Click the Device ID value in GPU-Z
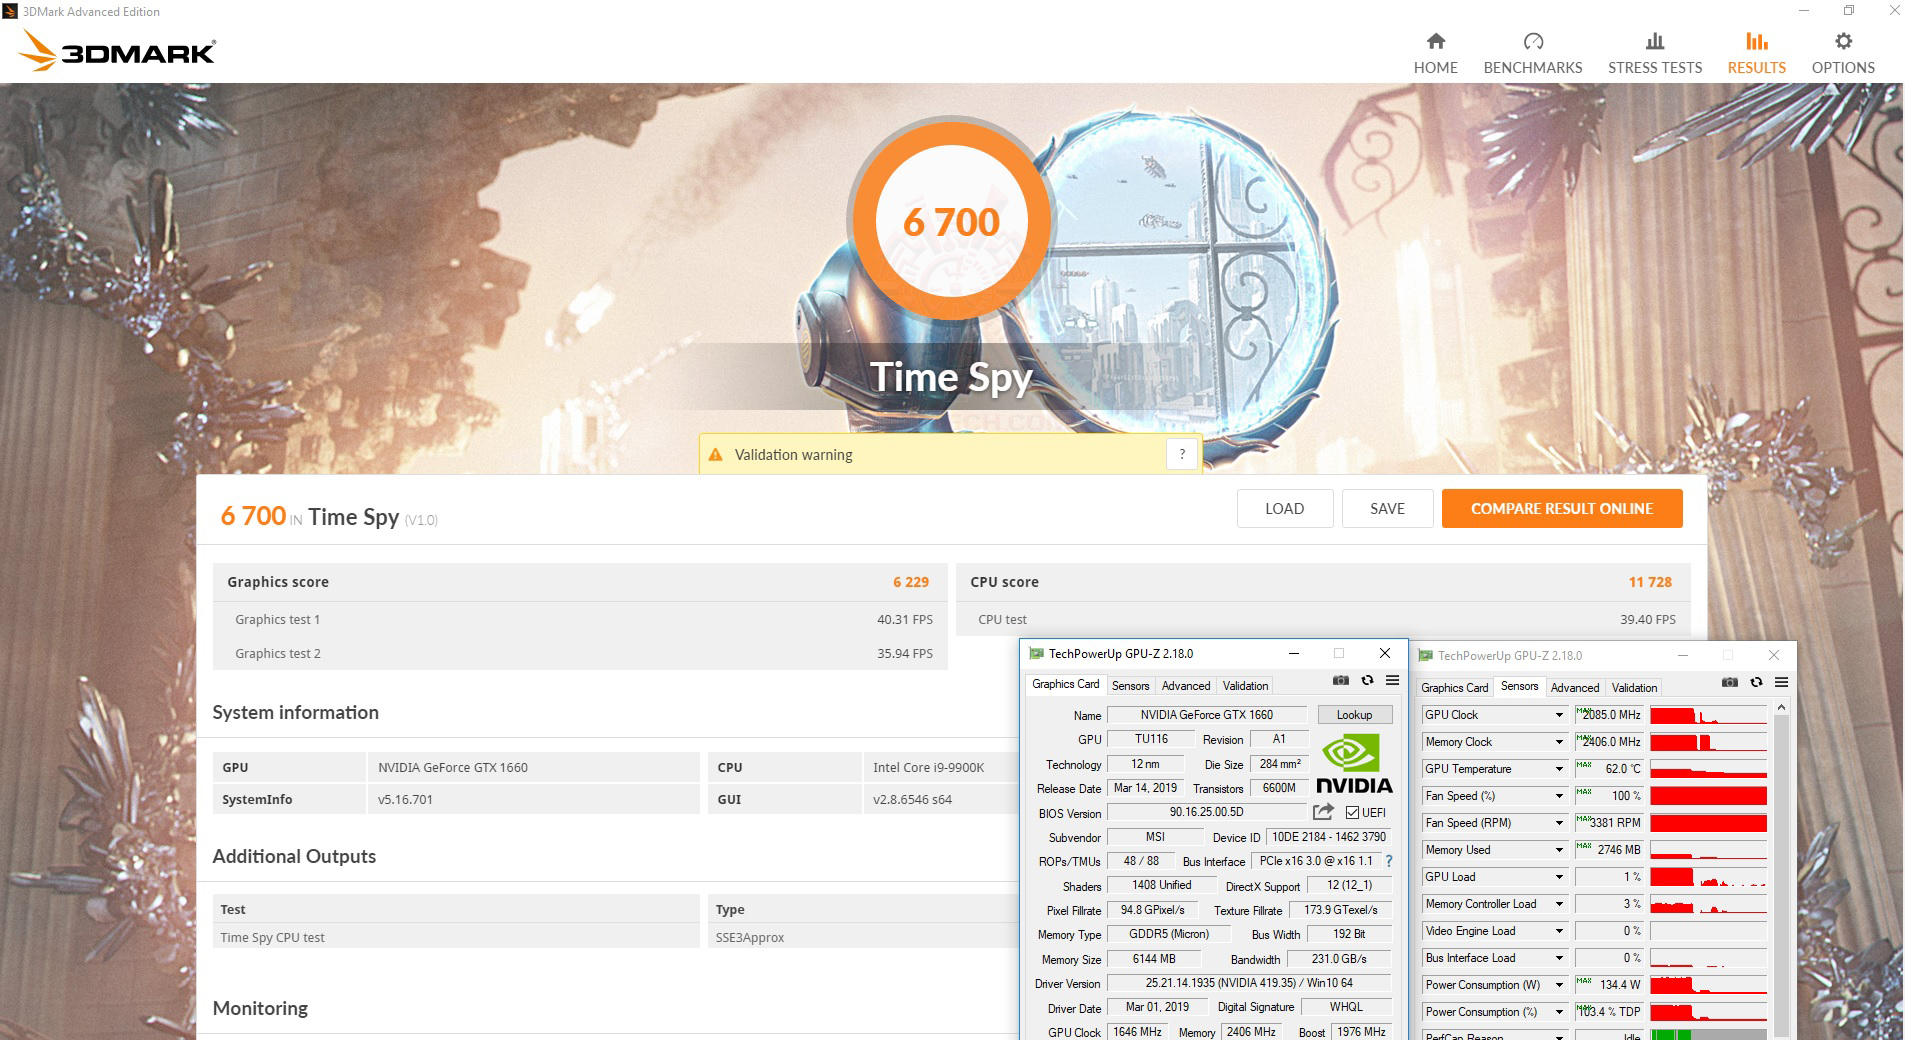This screenshot has width=1905, height=1040. [1328, 837]
